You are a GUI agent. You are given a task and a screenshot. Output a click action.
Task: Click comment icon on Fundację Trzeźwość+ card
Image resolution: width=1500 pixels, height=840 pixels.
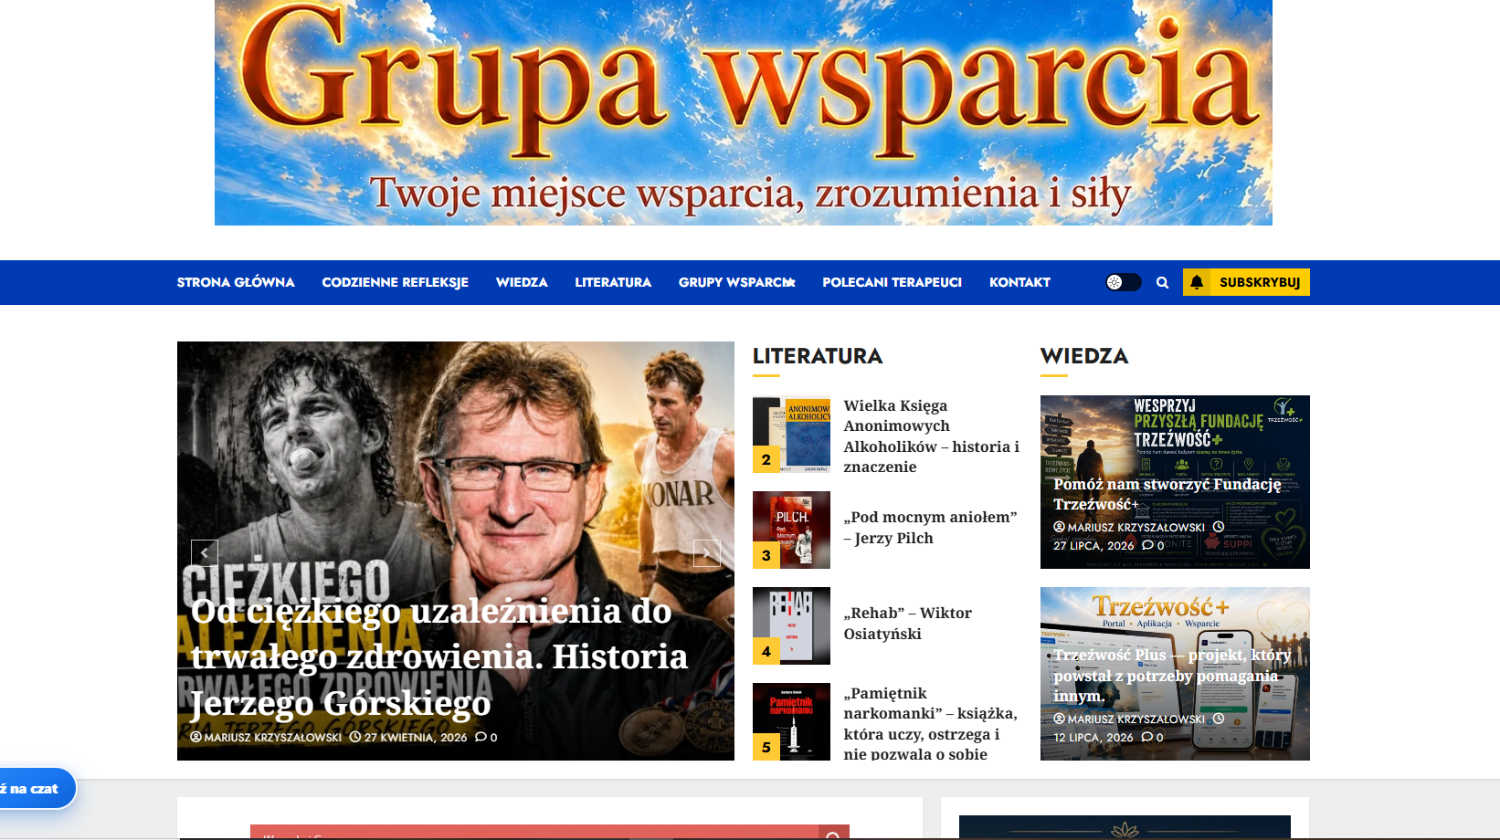pyautogui.click(x=1147, y=546)
